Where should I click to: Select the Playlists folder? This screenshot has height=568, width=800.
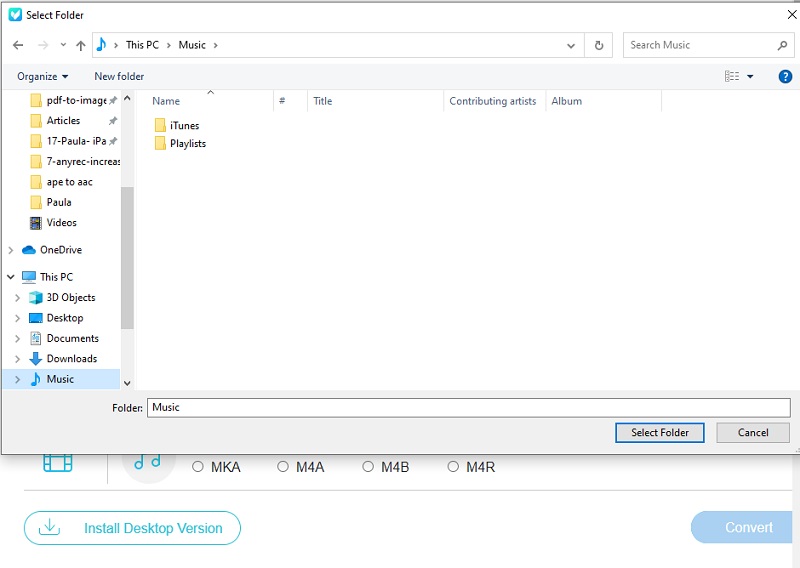[187, 144]
